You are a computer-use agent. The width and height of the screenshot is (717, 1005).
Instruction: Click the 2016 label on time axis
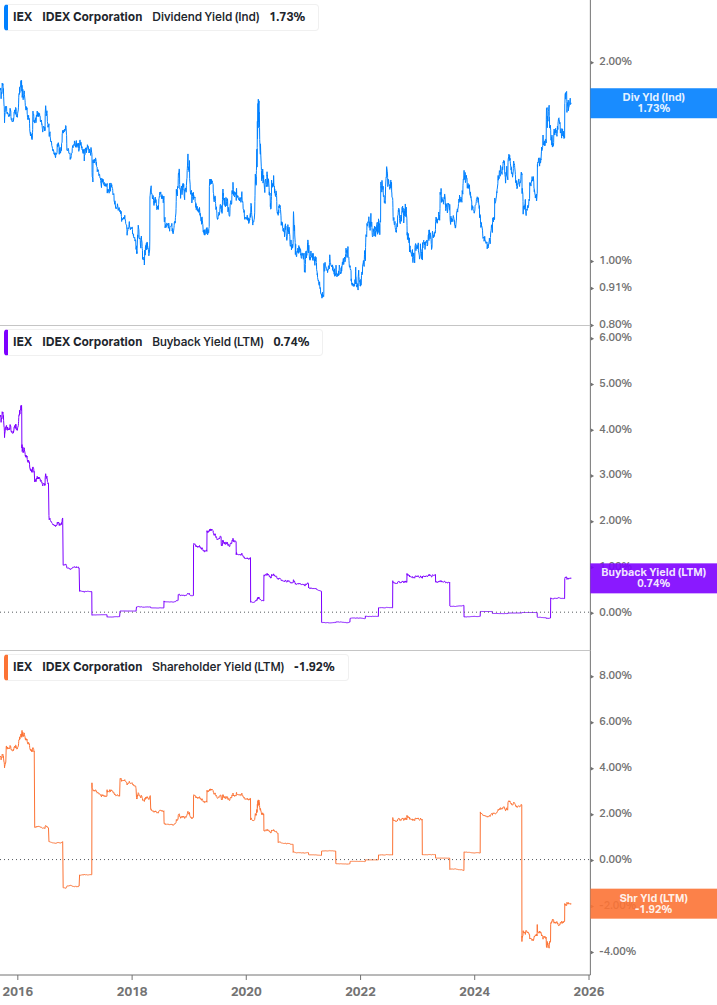coord(17,992)
